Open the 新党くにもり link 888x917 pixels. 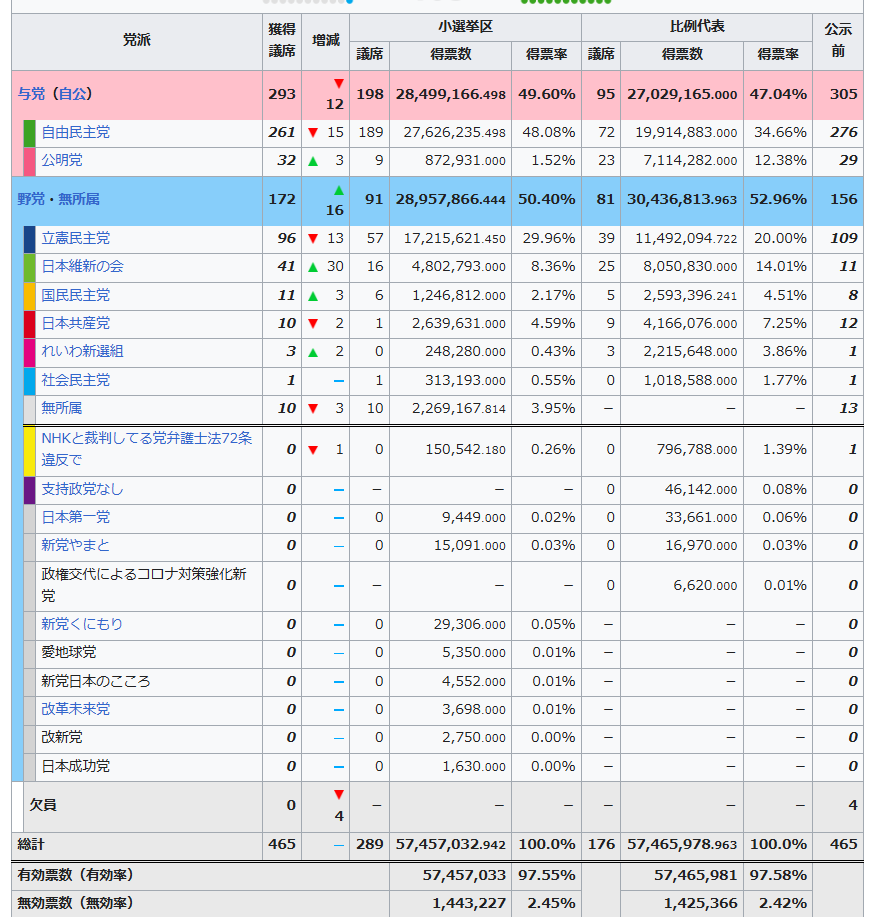[x=82, y=625]
